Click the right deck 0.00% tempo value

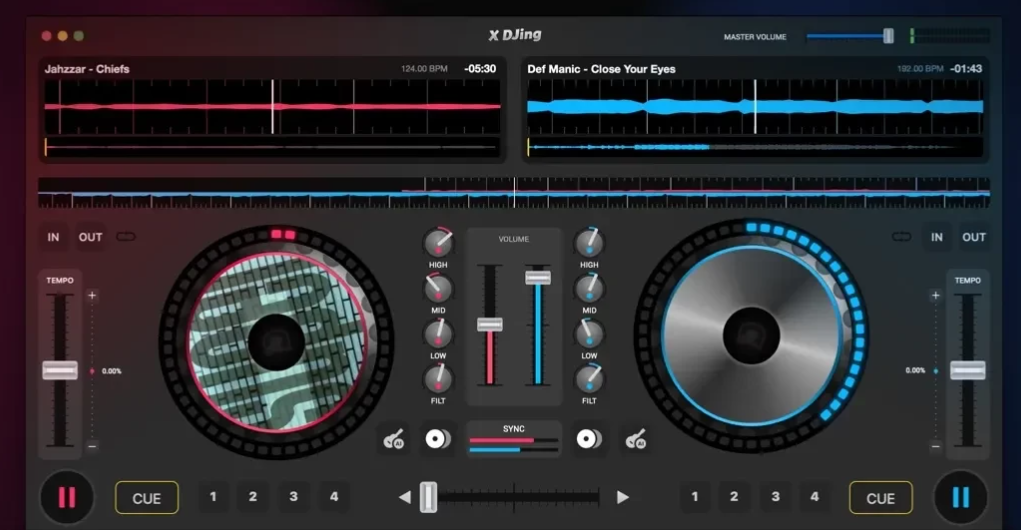[x=915, y=370]
